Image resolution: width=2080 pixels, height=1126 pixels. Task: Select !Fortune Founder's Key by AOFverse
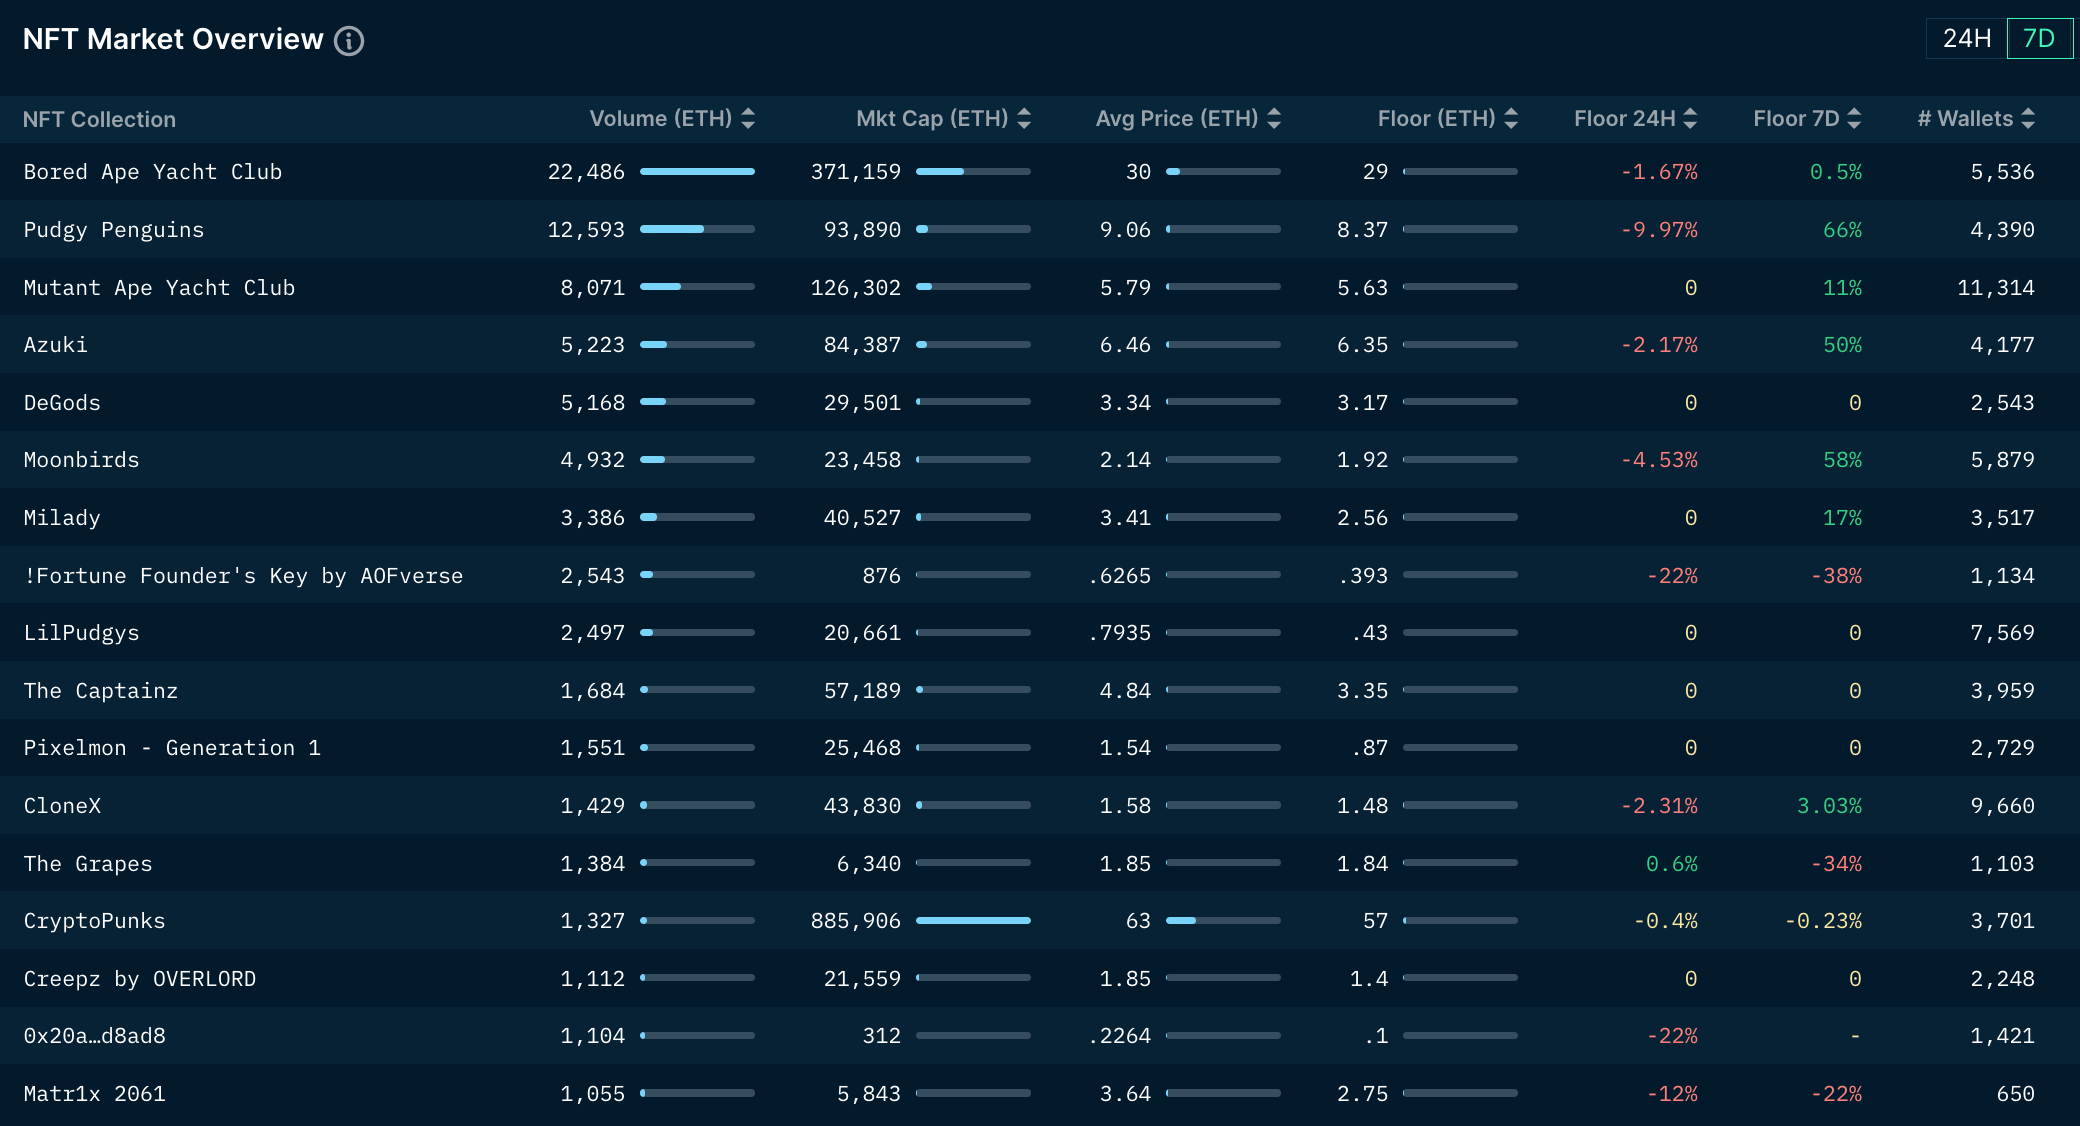[x=243, y=576]
